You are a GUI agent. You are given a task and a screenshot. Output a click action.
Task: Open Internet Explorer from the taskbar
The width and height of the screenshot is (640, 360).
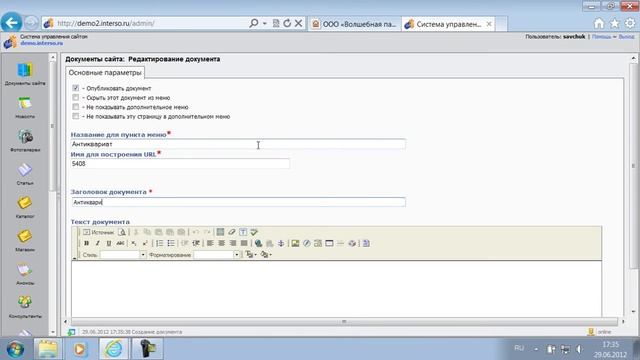114,349
